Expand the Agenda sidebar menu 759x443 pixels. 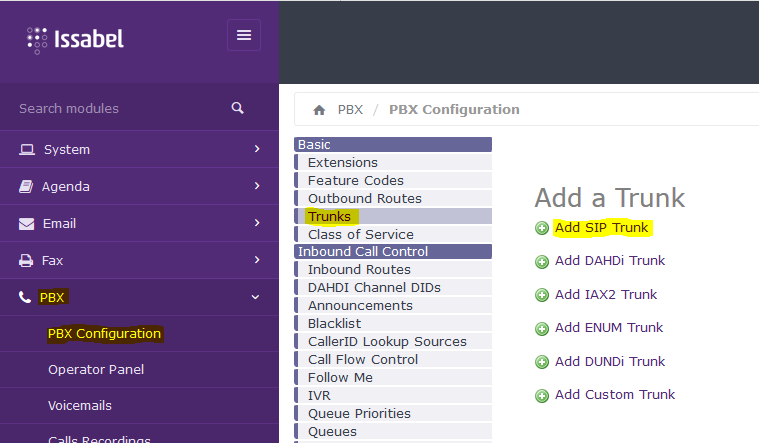(x=139, y=186)
